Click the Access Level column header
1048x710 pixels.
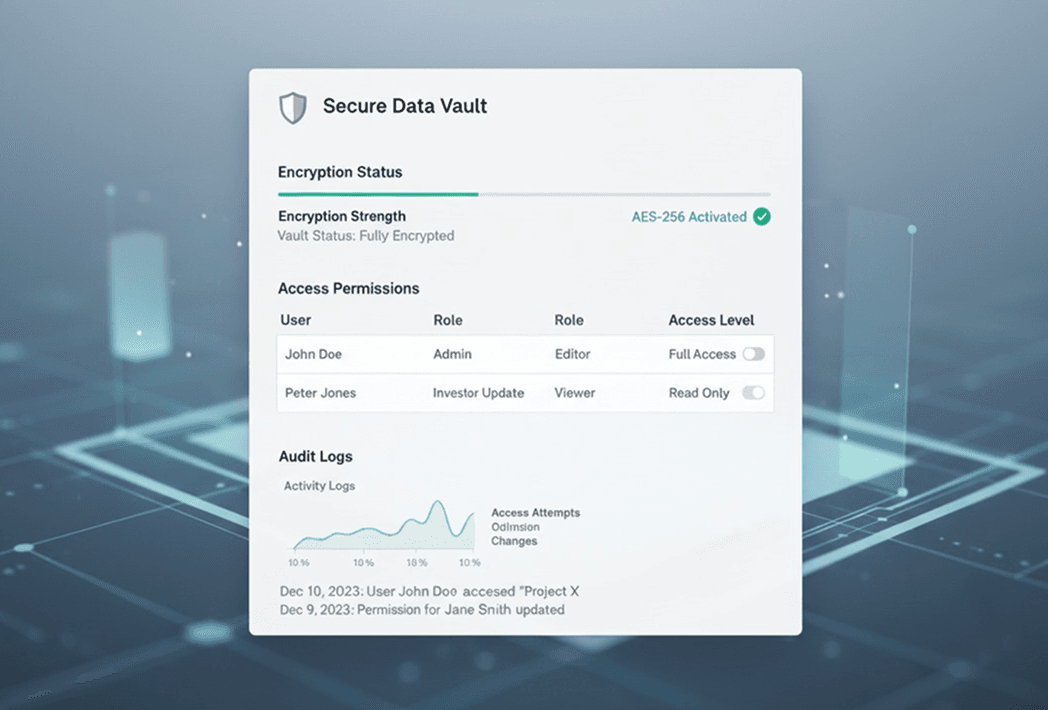711,320
